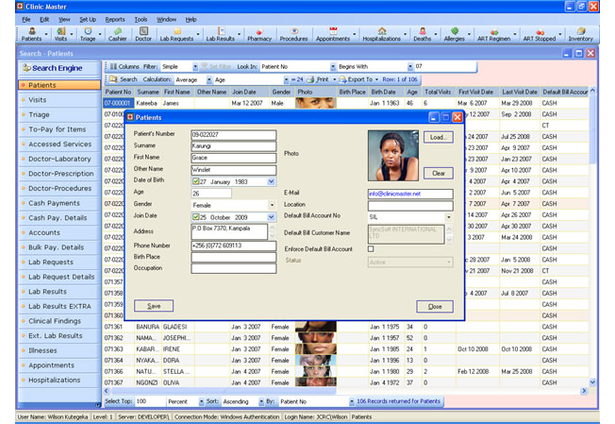The width and height of the screenshot is (615, 424).
Task: Toggle the Join Date checkbox
Action: click(196, 217)
